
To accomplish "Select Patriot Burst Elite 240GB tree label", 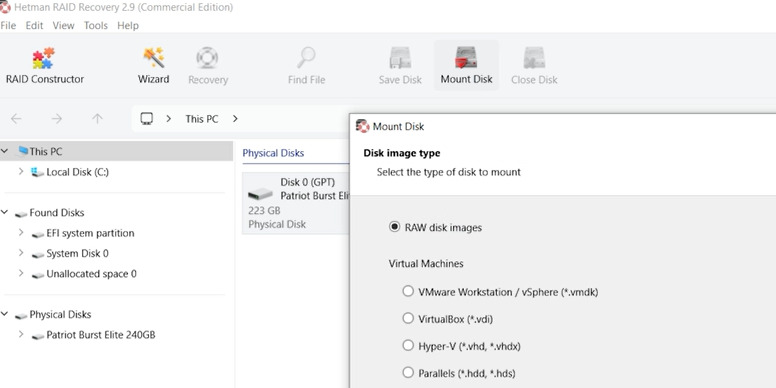I will [x=101, y=335].
